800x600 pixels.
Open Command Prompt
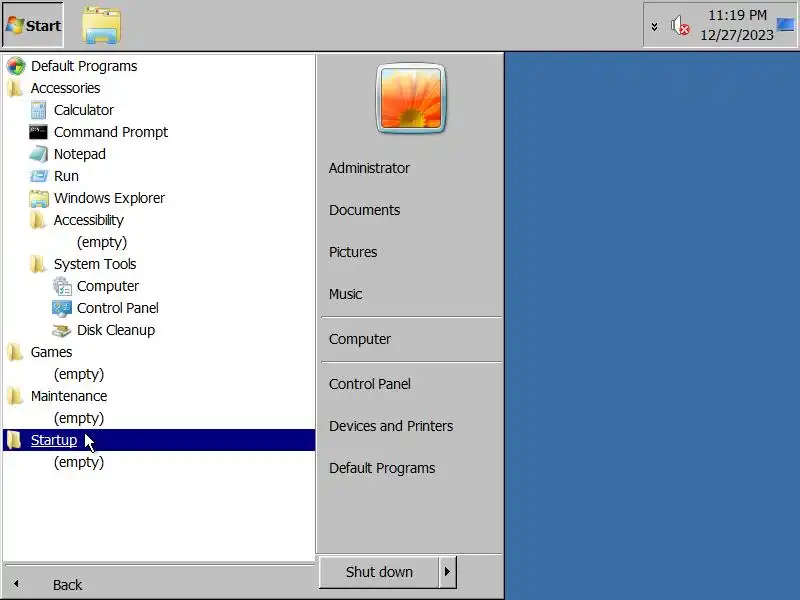pyautogui.click(x=111, y=132)
